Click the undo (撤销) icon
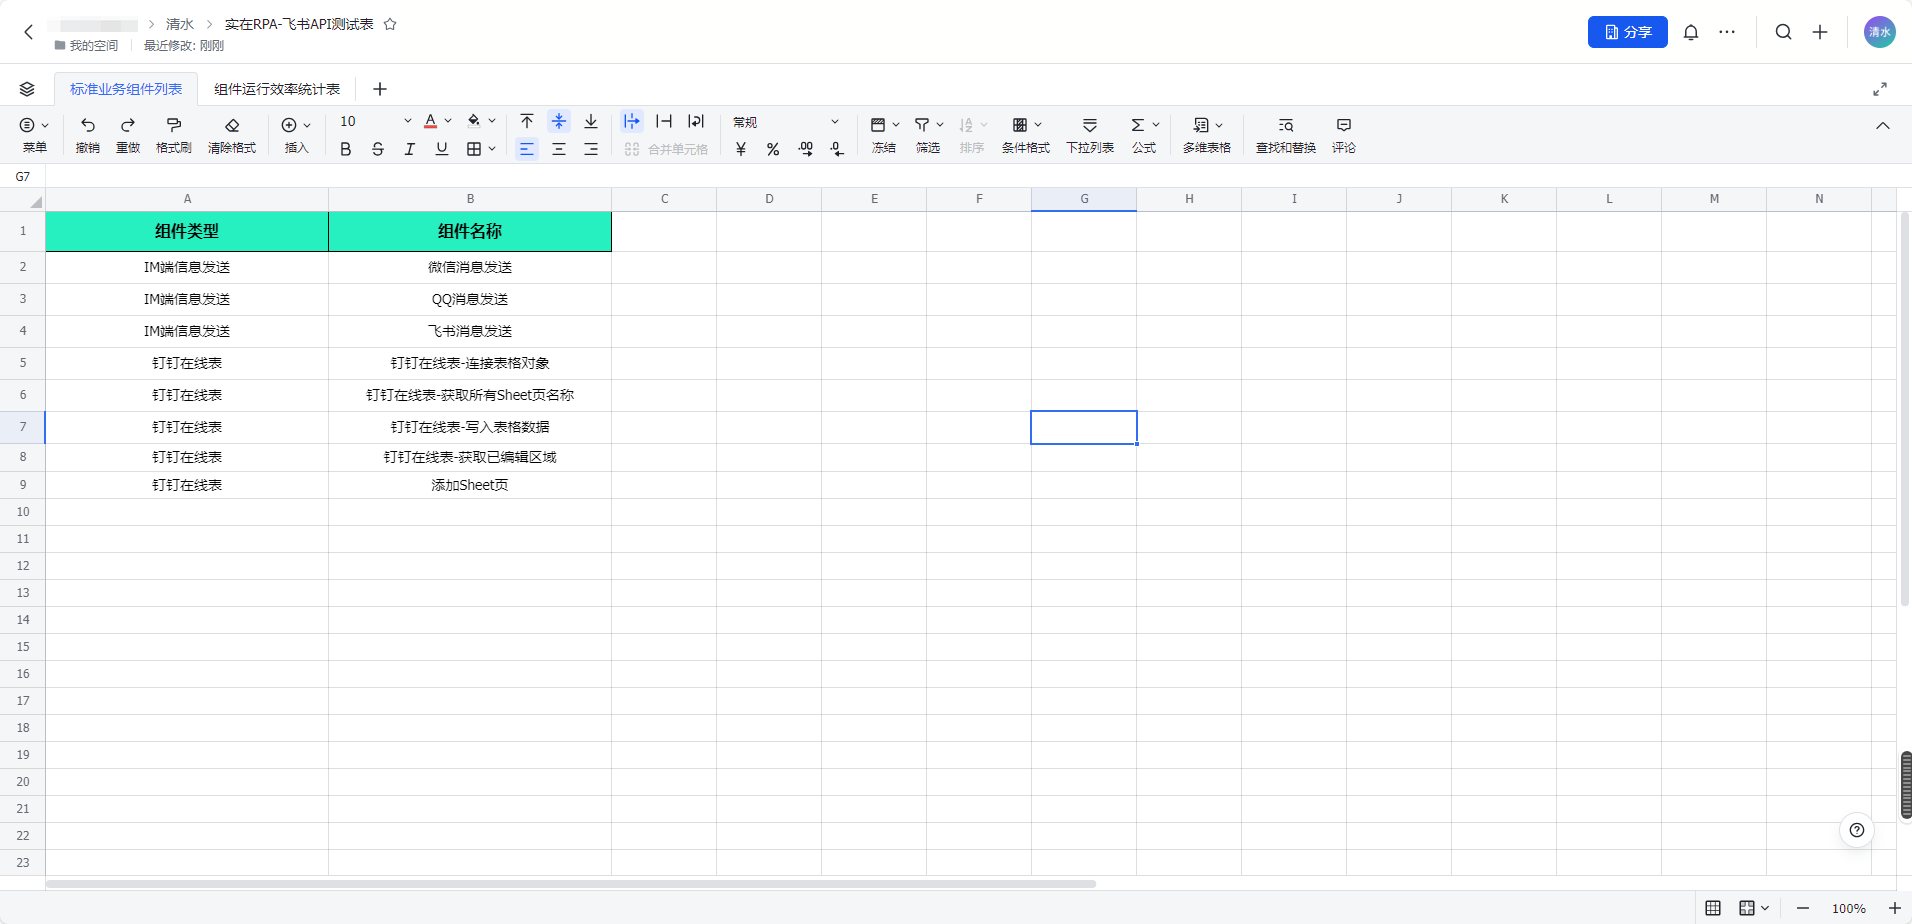 click(x=88, y=125)
